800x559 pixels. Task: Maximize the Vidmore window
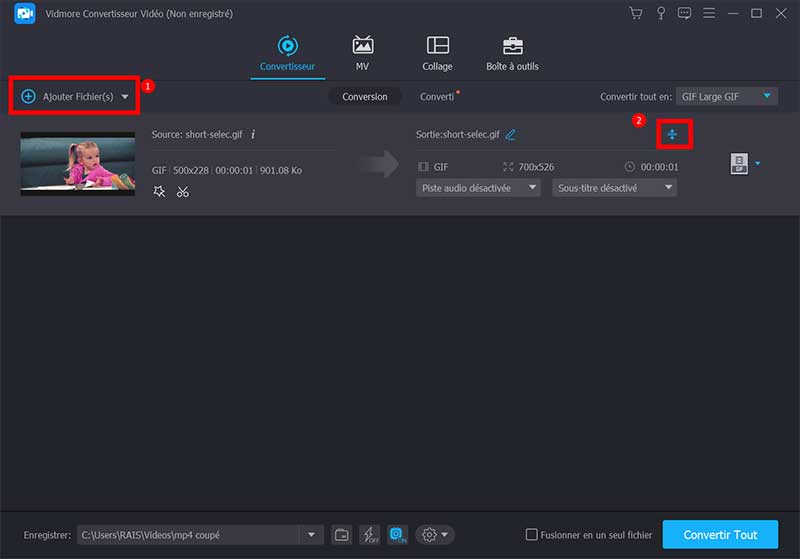click(x=757, y=13)
